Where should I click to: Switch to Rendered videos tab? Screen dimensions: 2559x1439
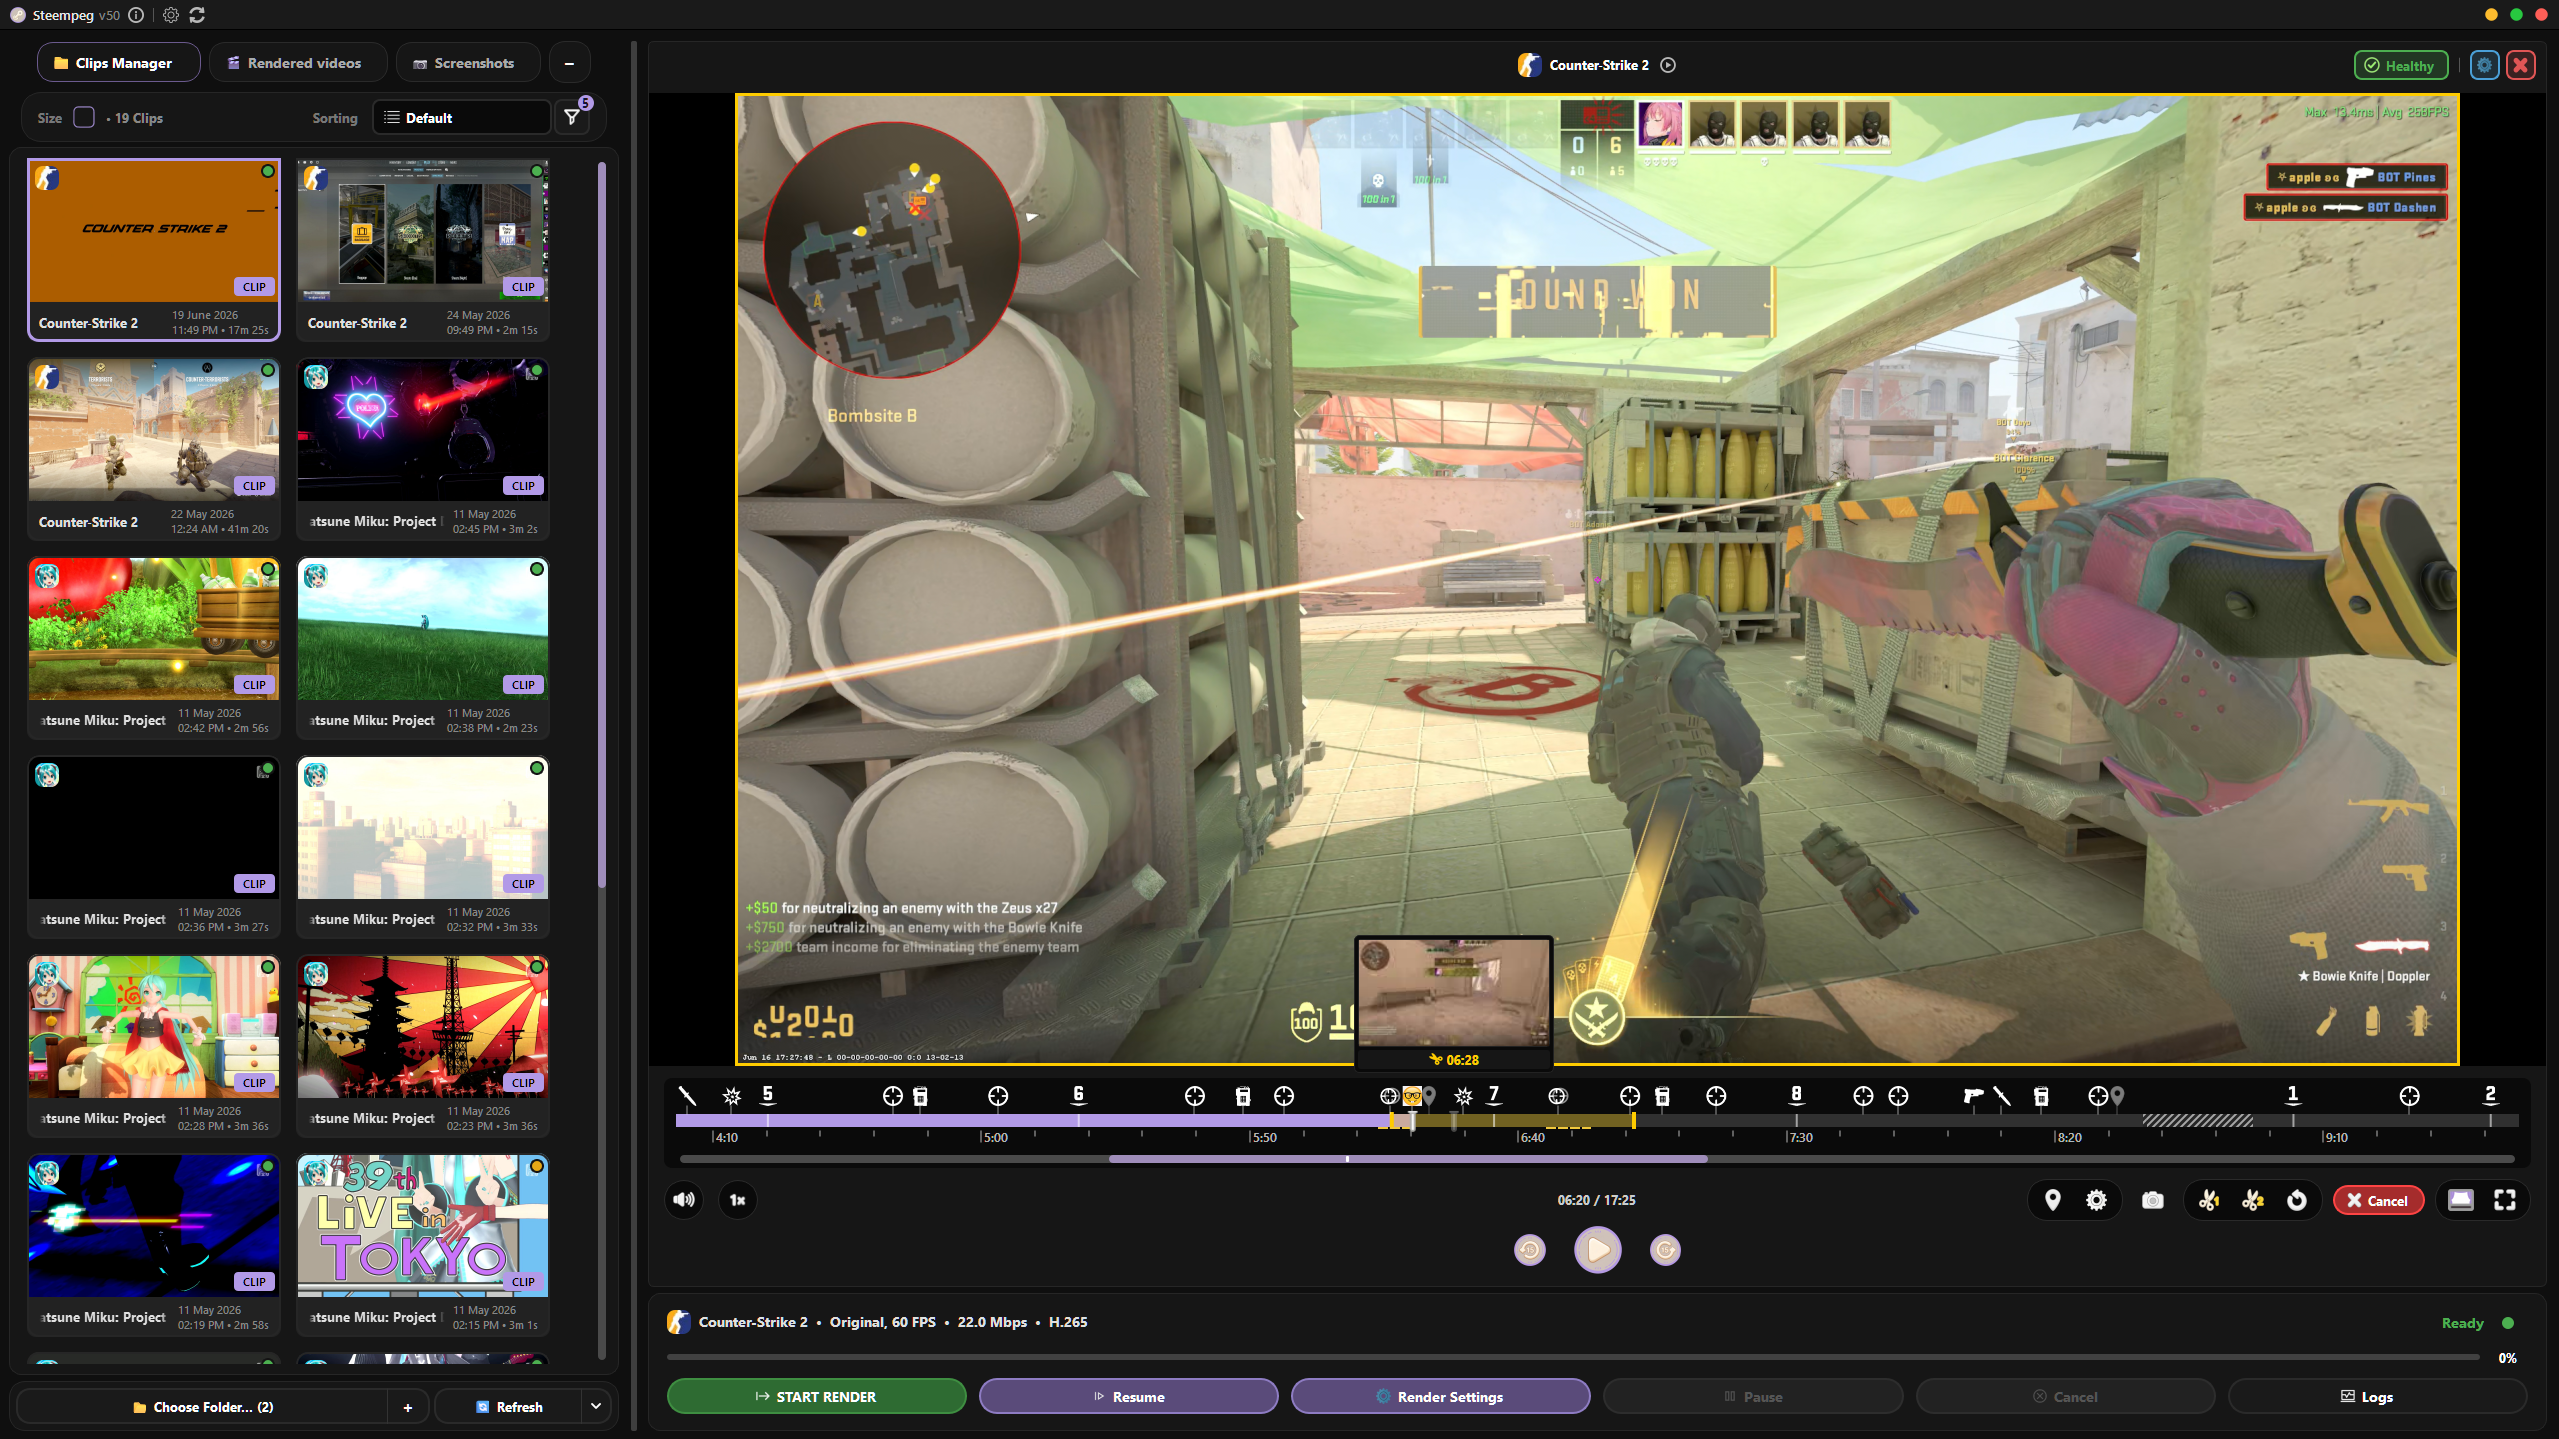point(298,63)
